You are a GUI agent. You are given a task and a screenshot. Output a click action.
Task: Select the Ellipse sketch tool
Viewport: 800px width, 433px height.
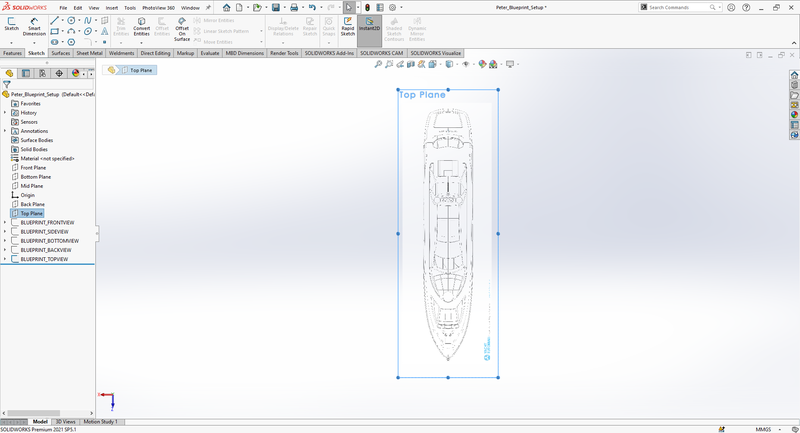tap(88, 31)
